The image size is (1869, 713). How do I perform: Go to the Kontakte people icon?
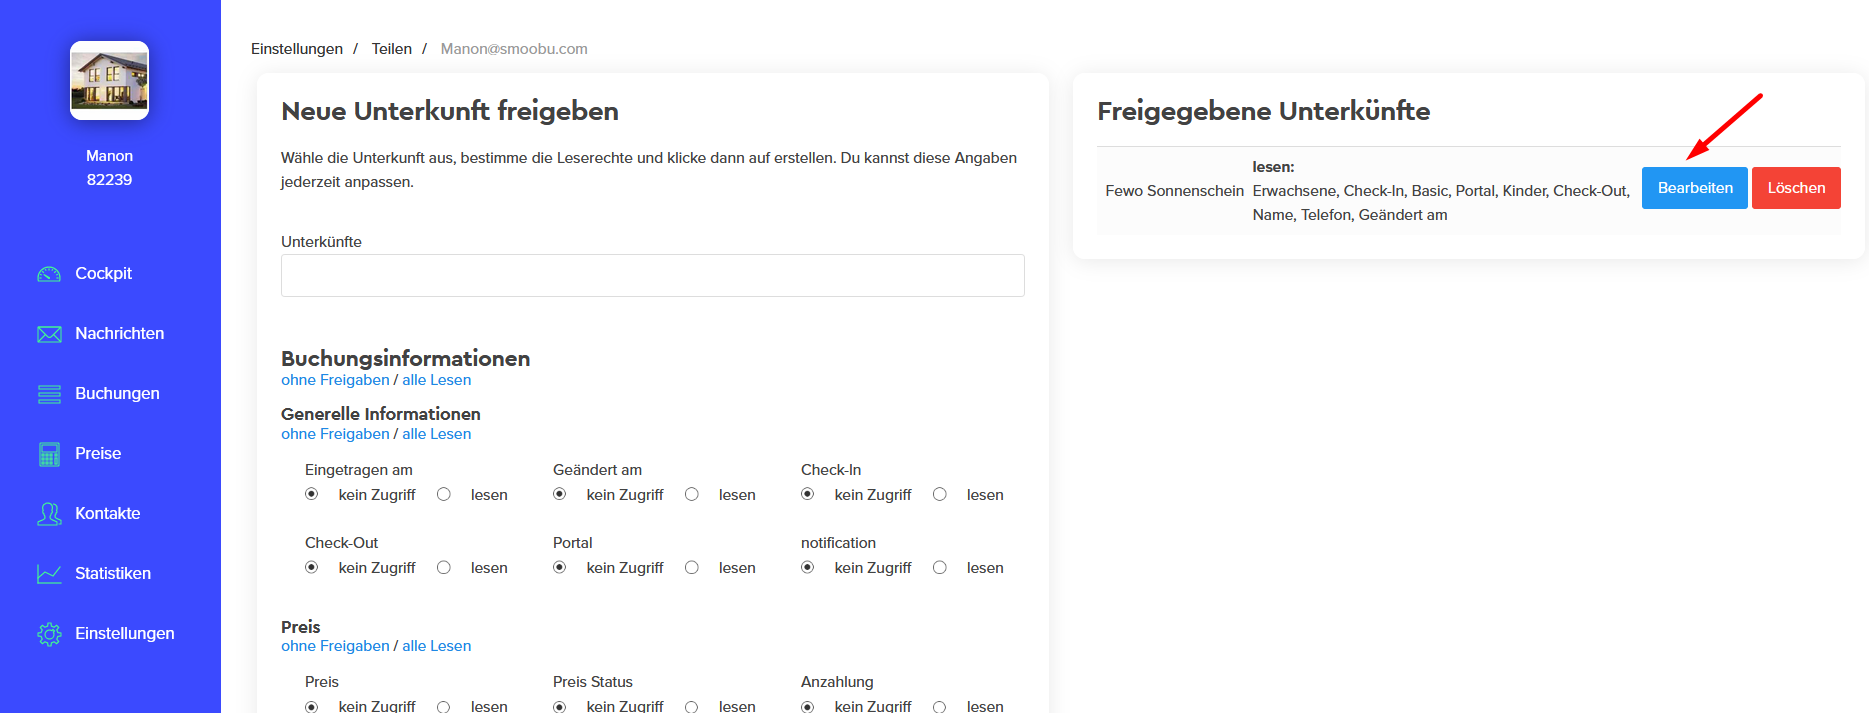coord(49,514)
